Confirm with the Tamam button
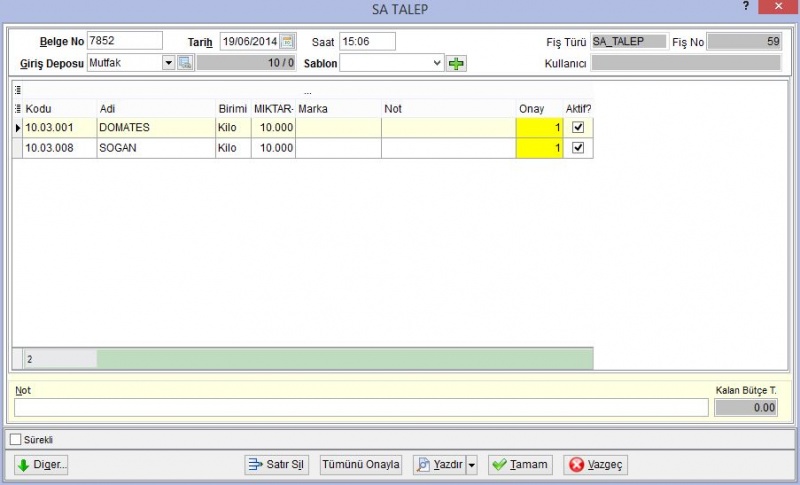Screen dimensions: 800x485 click(520, 465)
